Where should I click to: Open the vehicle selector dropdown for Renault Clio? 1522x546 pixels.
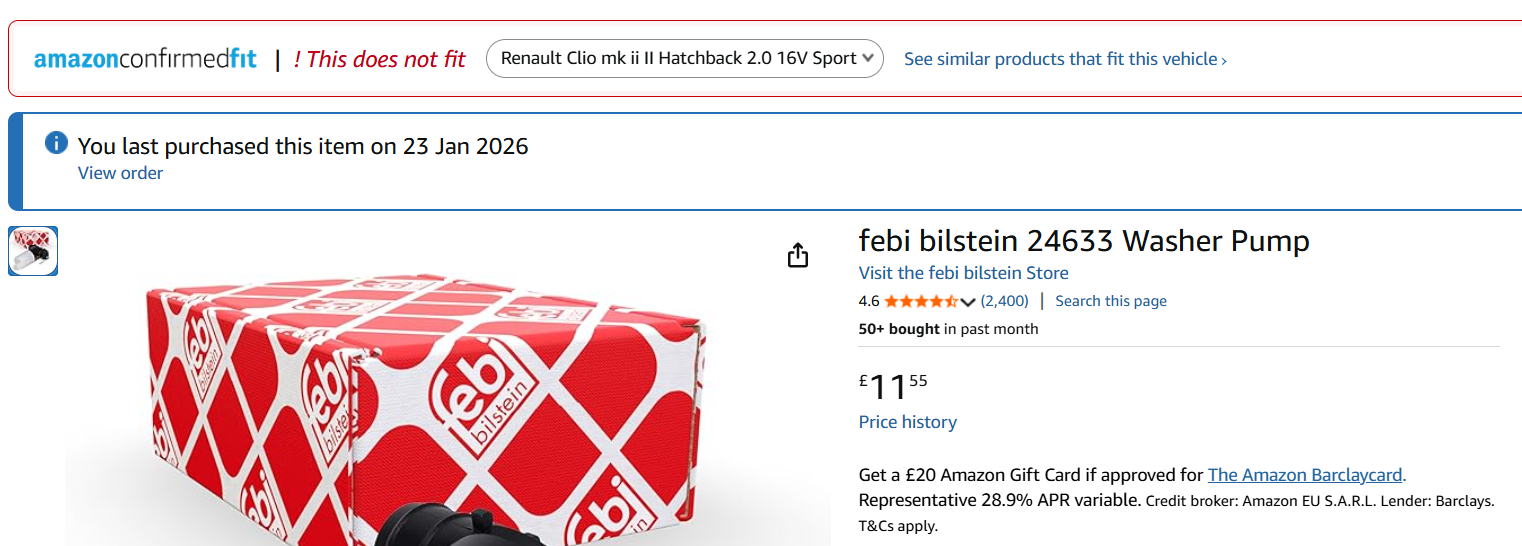point(684,58)
